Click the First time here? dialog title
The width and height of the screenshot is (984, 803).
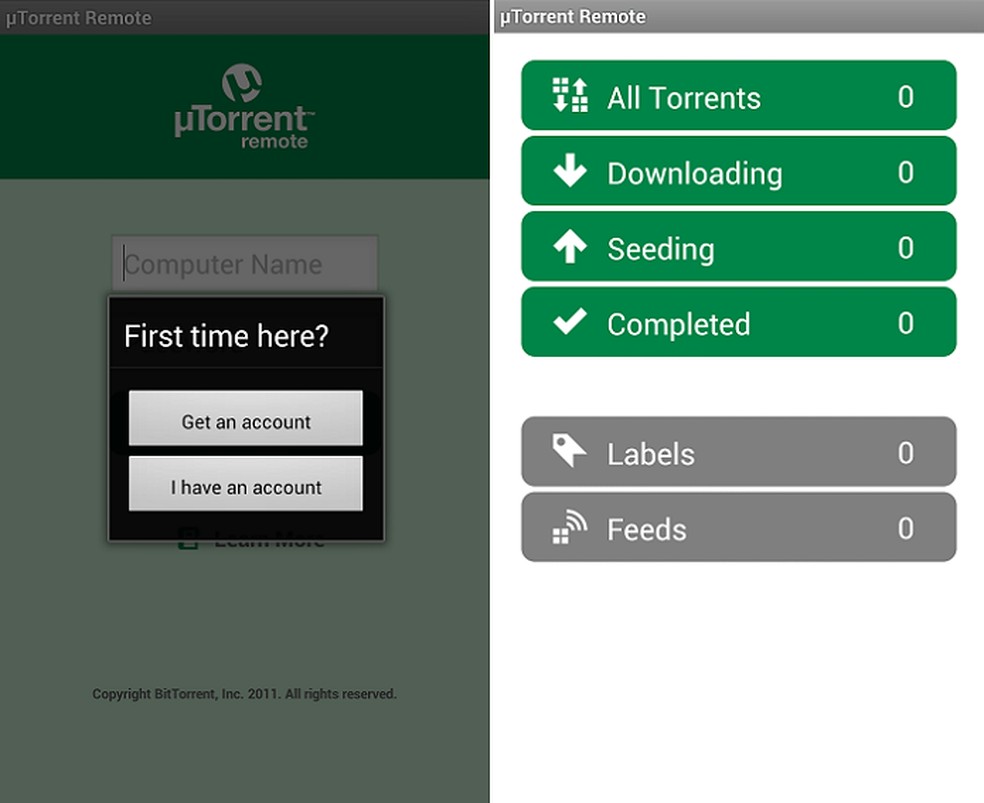pos(226,336)
